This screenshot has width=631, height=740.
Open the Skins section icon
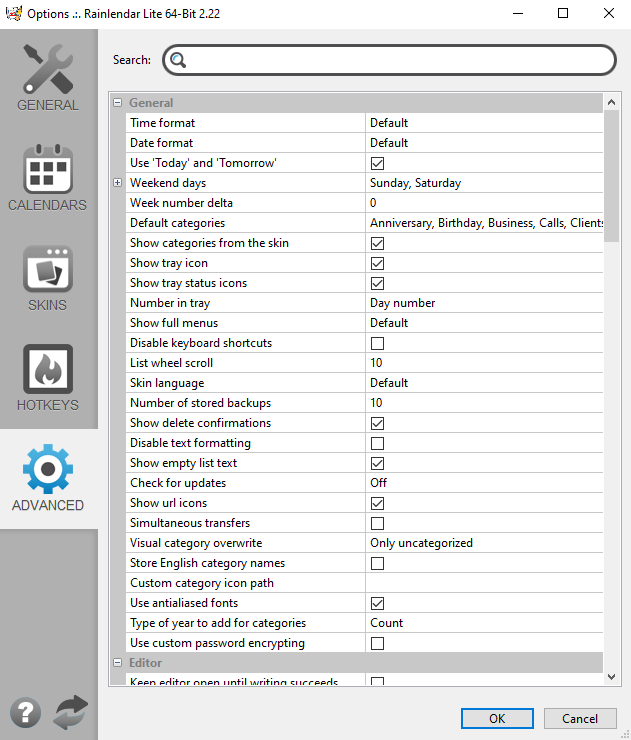pyautogui.click(x=48, y=269)
